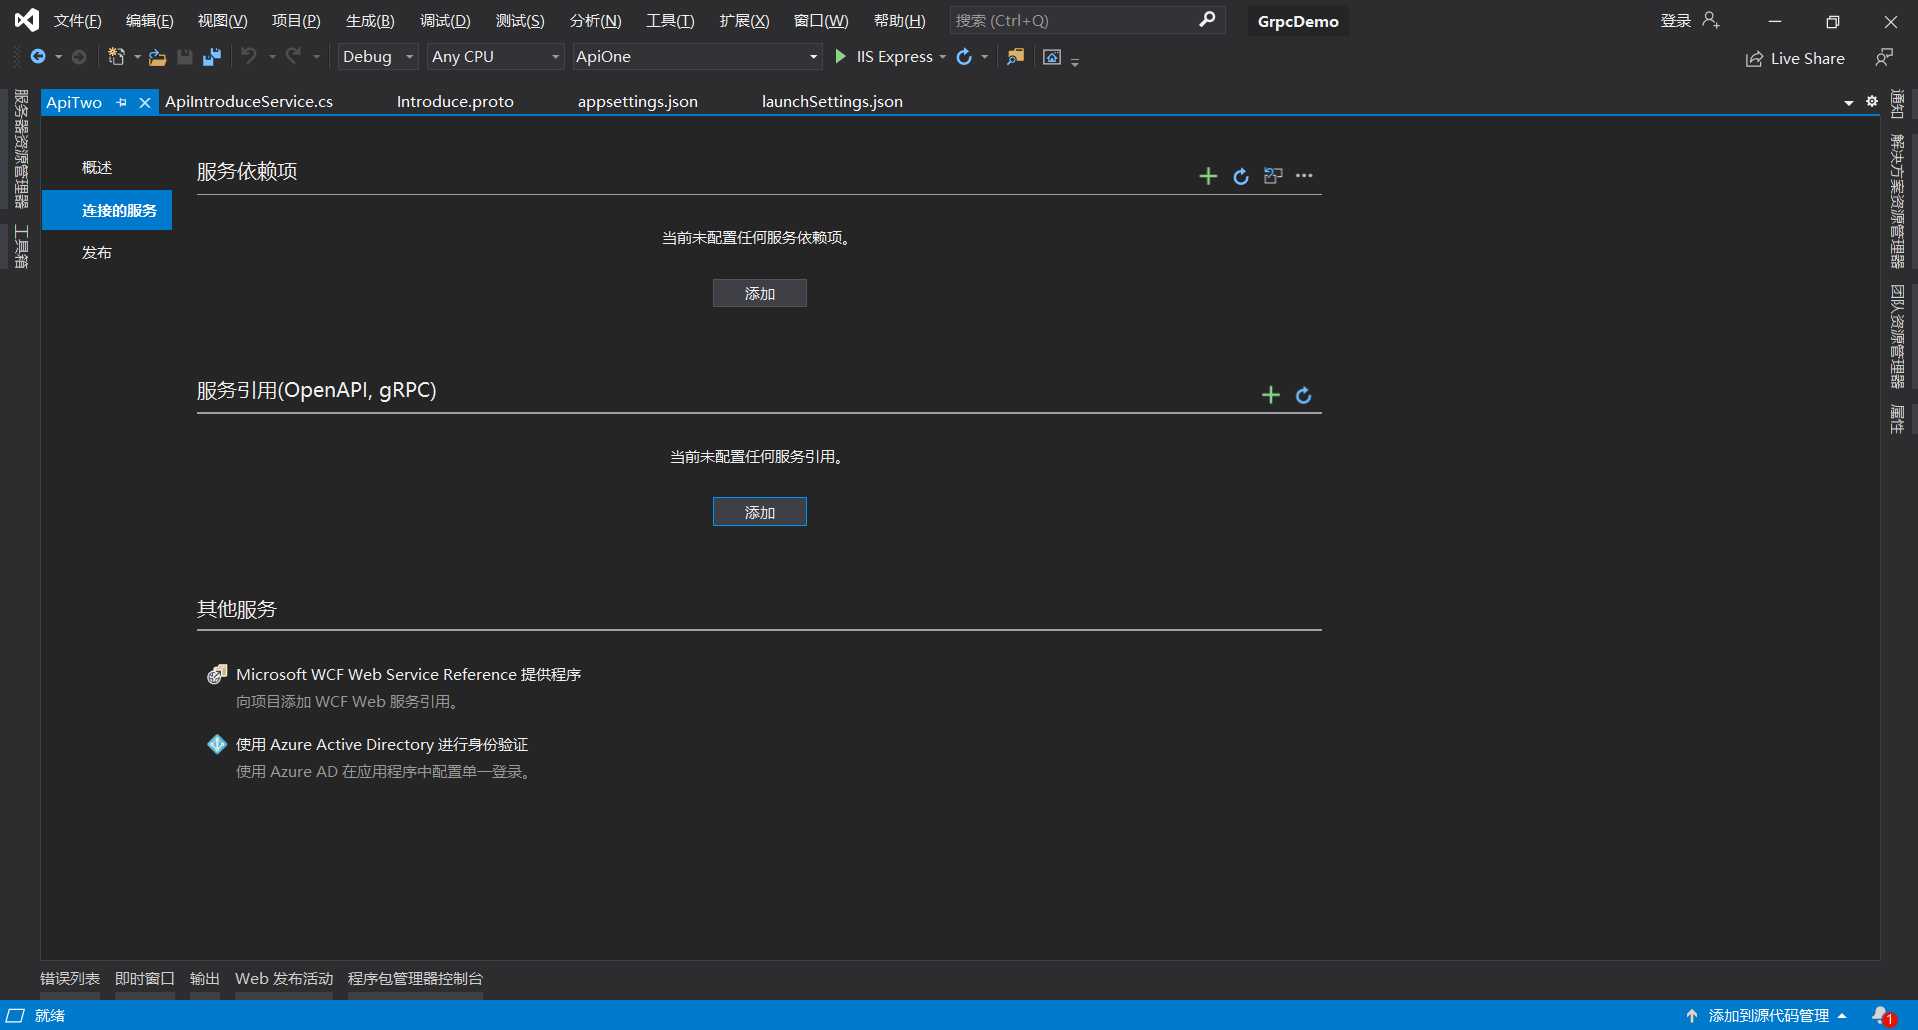Click the New Project toolbar icon
Image resolution: width=1918 pixels, height=1030 pixels.
(x=117, y=57)
